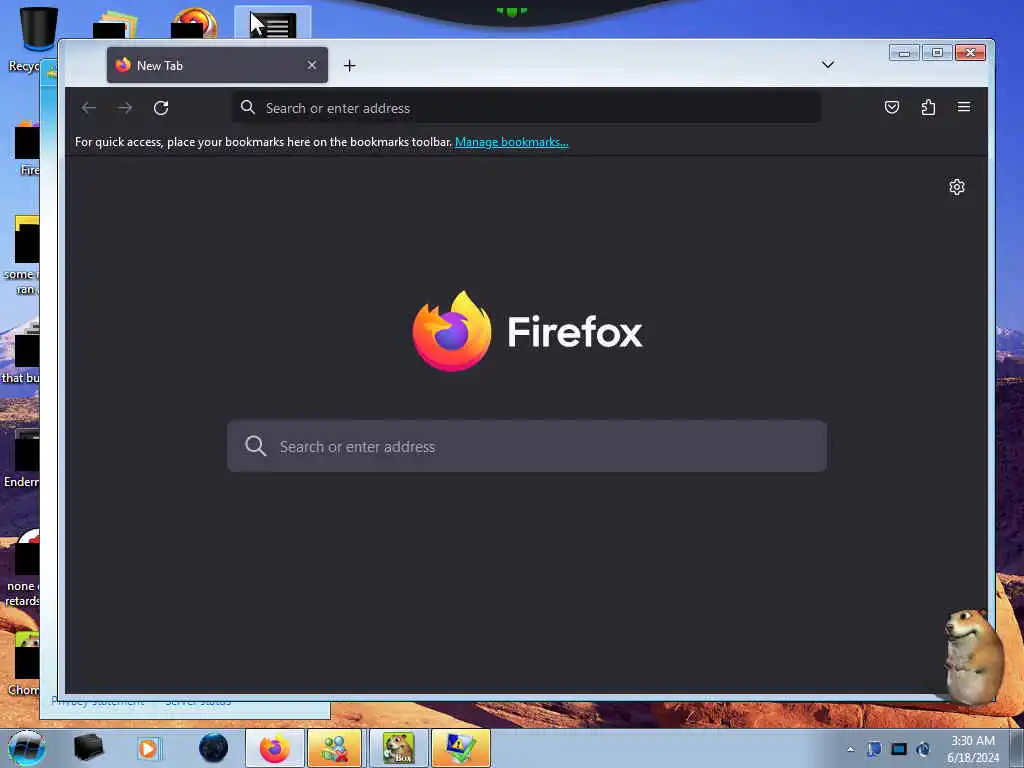Click the address bar at the top
This screenshot has width=1024, height=768.
pos(526,108)
